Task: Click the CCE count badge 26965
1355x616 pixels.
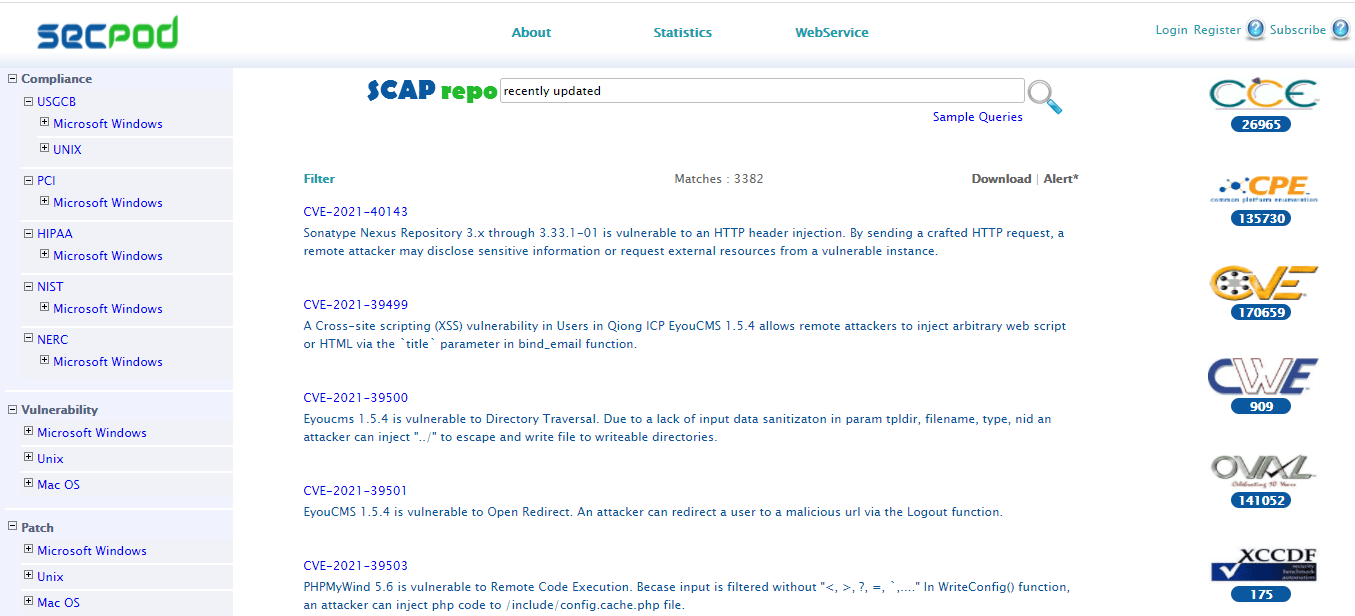Action: coord(1261,125)
